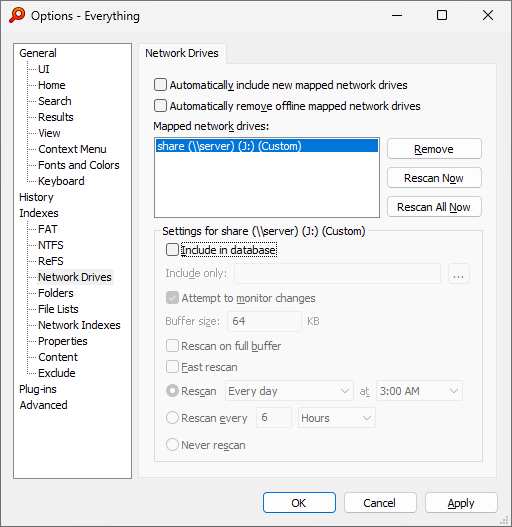512x527 pixels.
Task: Open the Keyboard options page
Action: tap(61, 181)
